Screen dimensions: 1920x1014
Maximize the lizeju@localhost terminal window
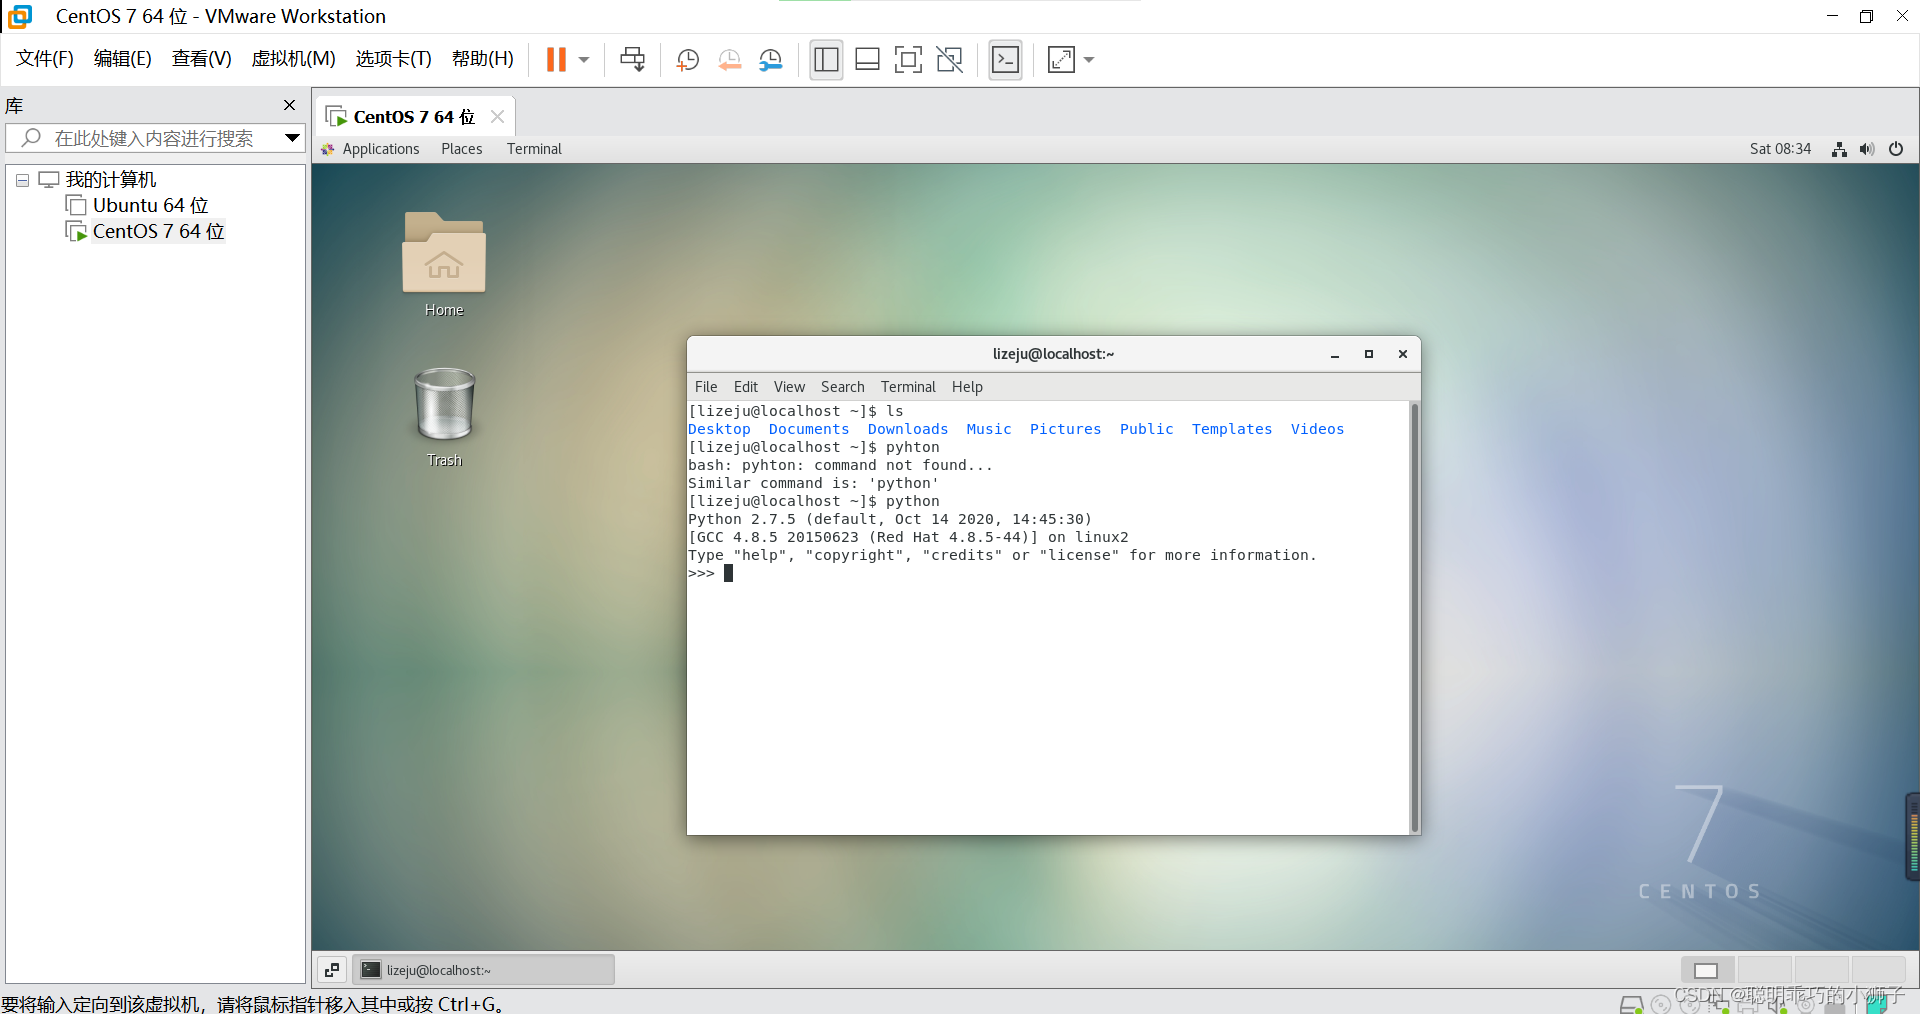click(x=1369, y=354)
